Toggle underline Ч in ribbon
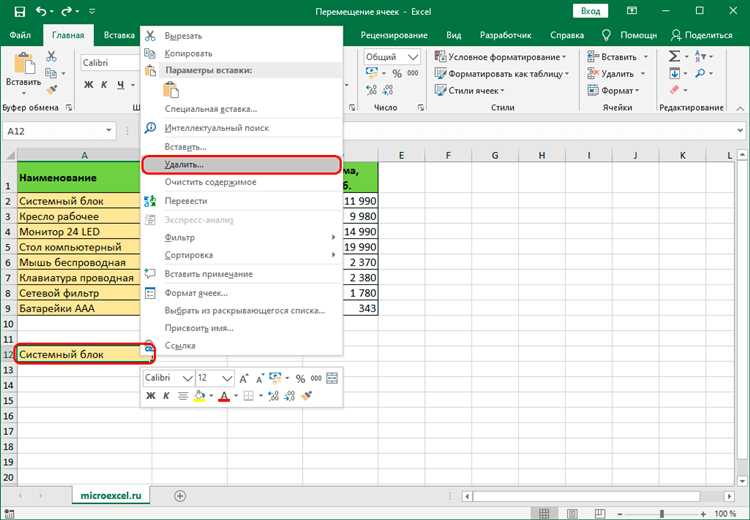750x520 pixels. [x=121, y=85]
